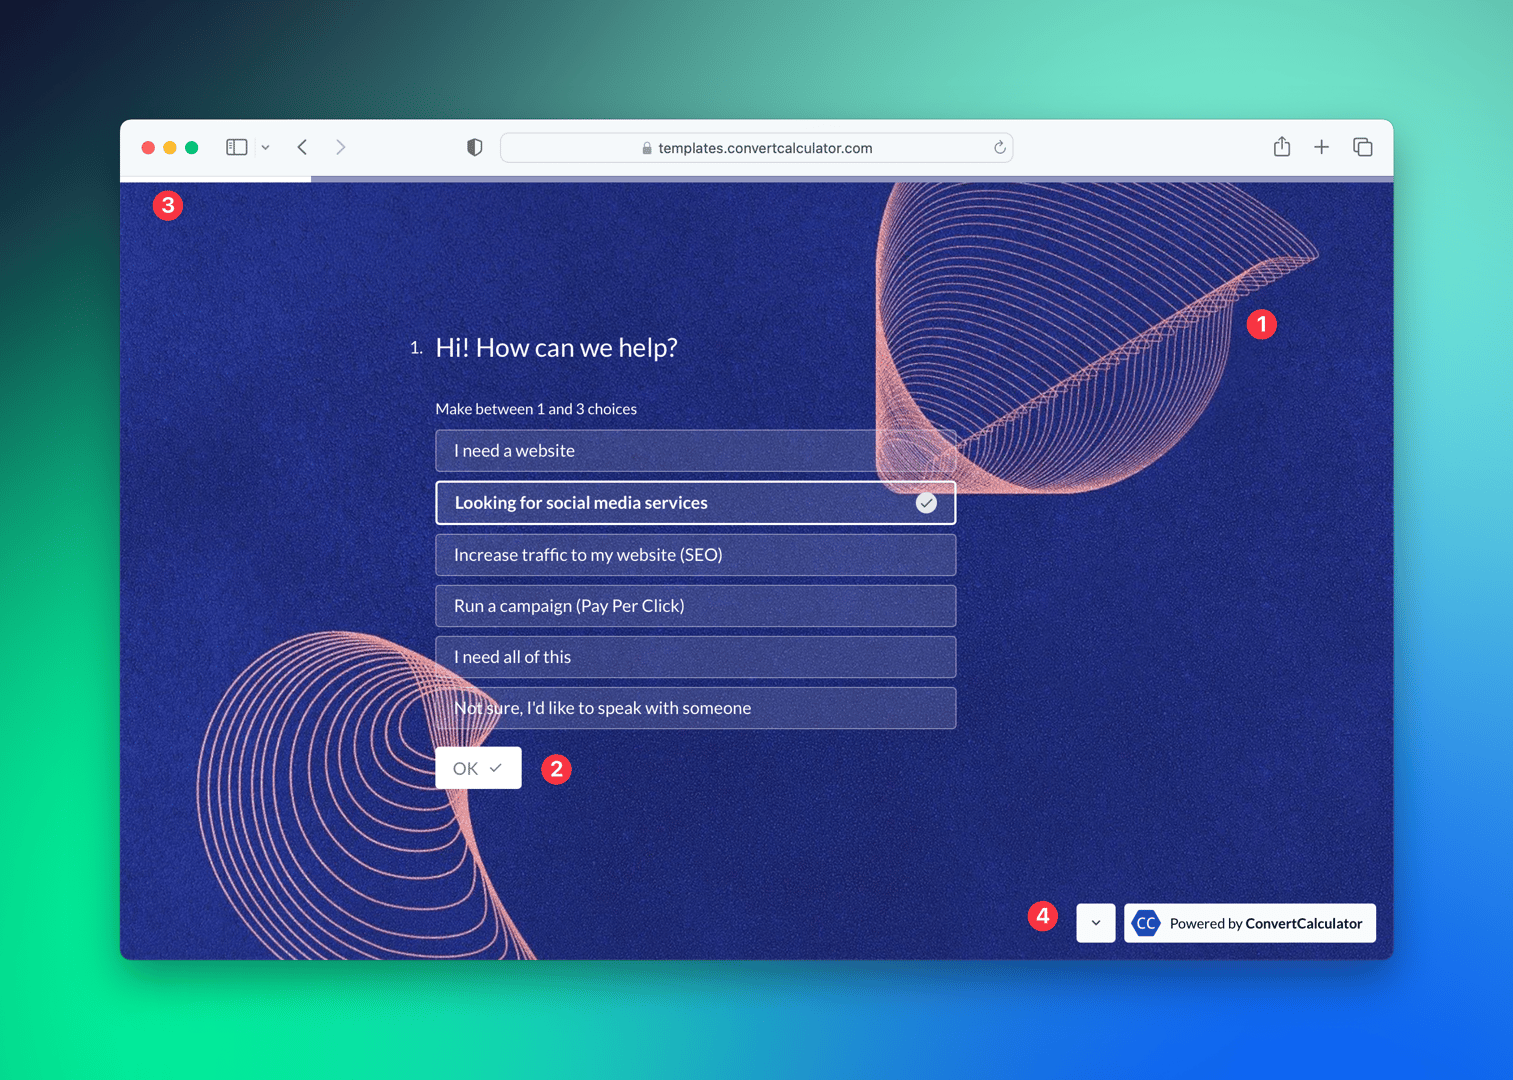Image resolution: width=1513 pixels, height=1080 pixels.
Task: Open the sidebar options dropdown chevron
Action: (x=265, y=147)
